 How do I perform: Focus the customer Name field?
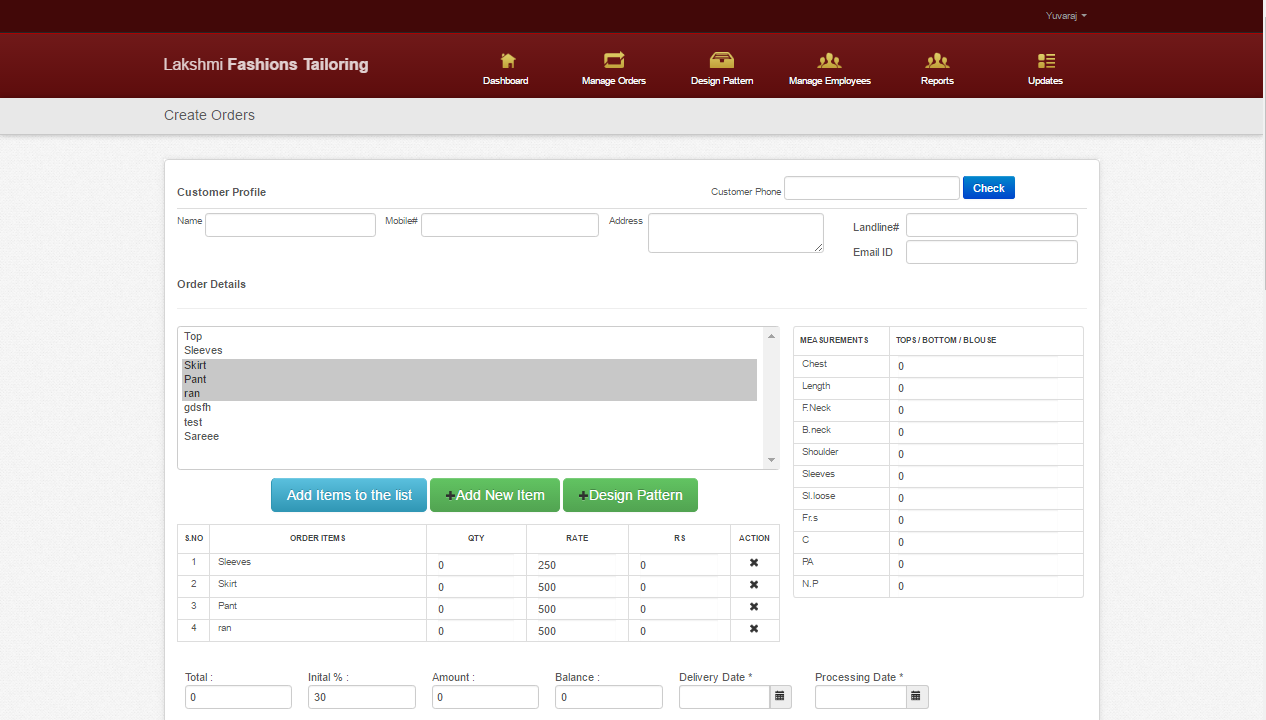pyautogui.click(x=290, y=225)
